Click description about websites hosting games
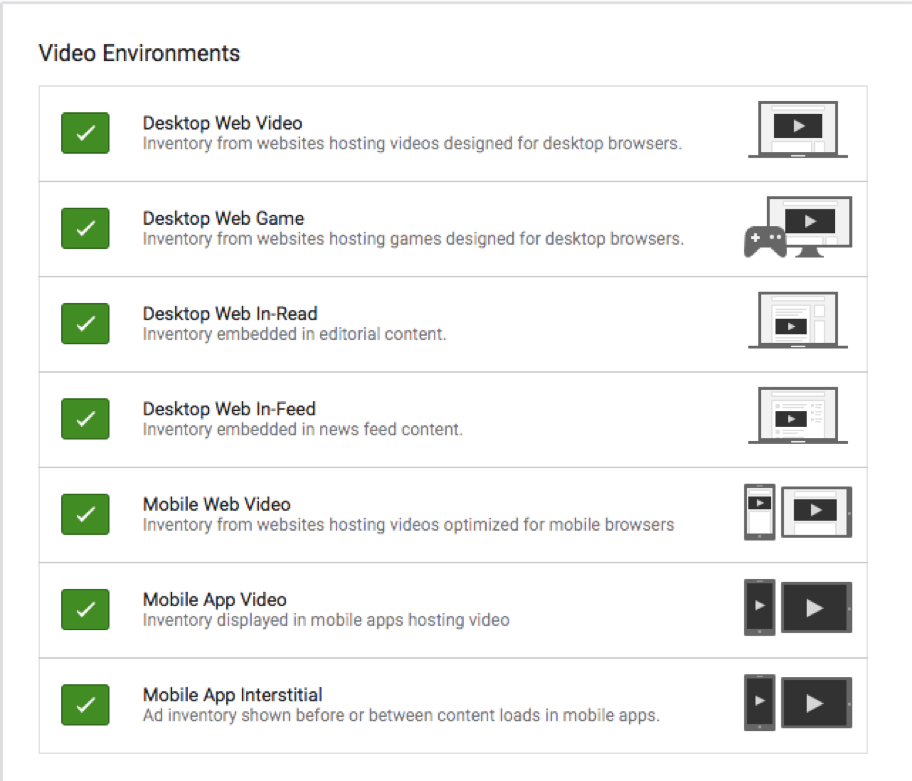912x781 pixels. click(414, 239)
